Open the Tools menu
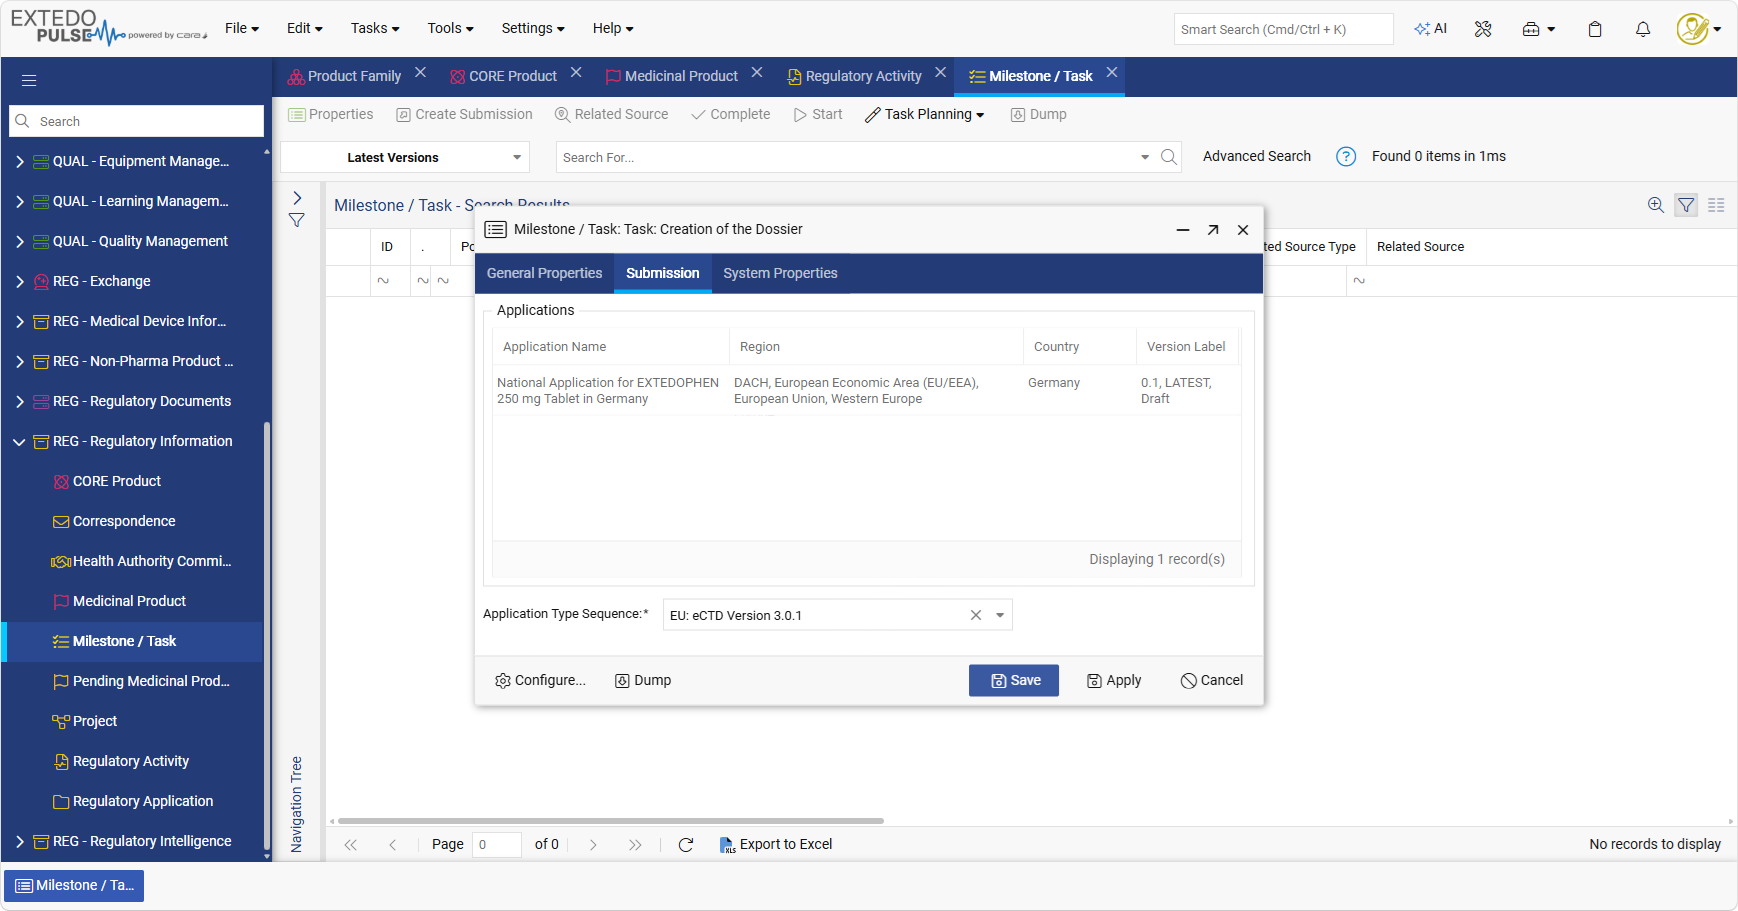The image size is (1738, 911). [450, 28]
